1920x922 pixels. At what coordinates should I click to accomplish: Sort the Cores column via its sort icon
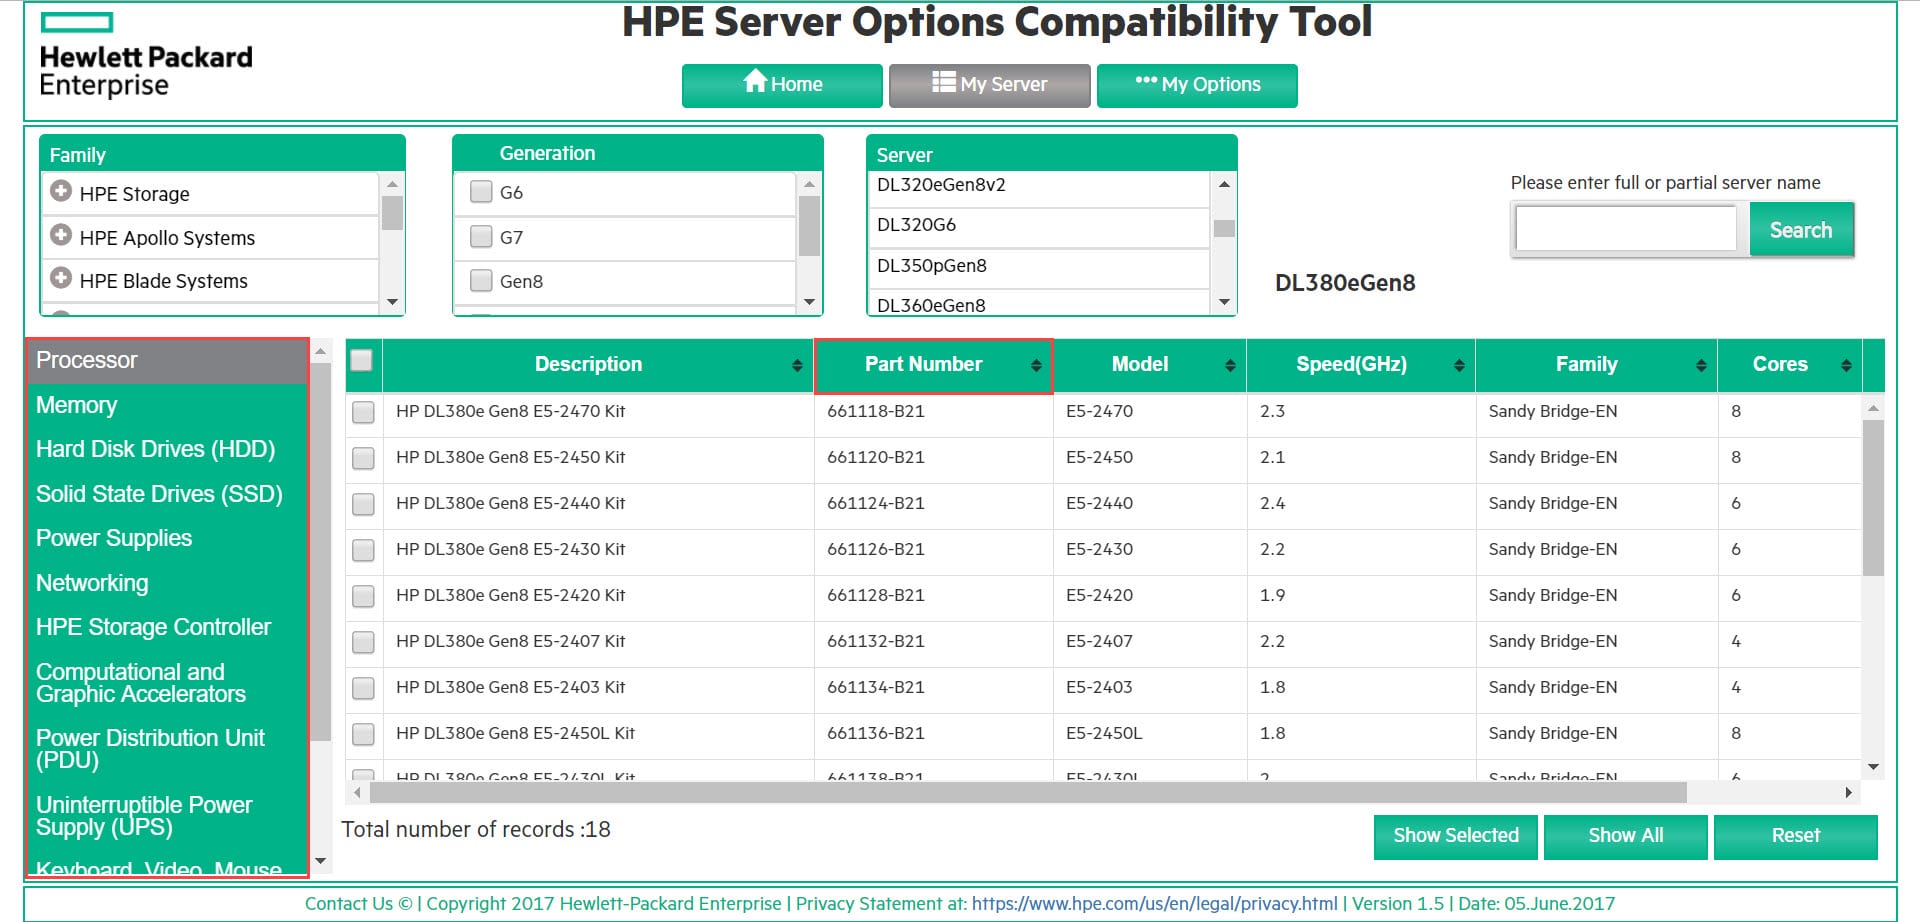(1846, 365)
